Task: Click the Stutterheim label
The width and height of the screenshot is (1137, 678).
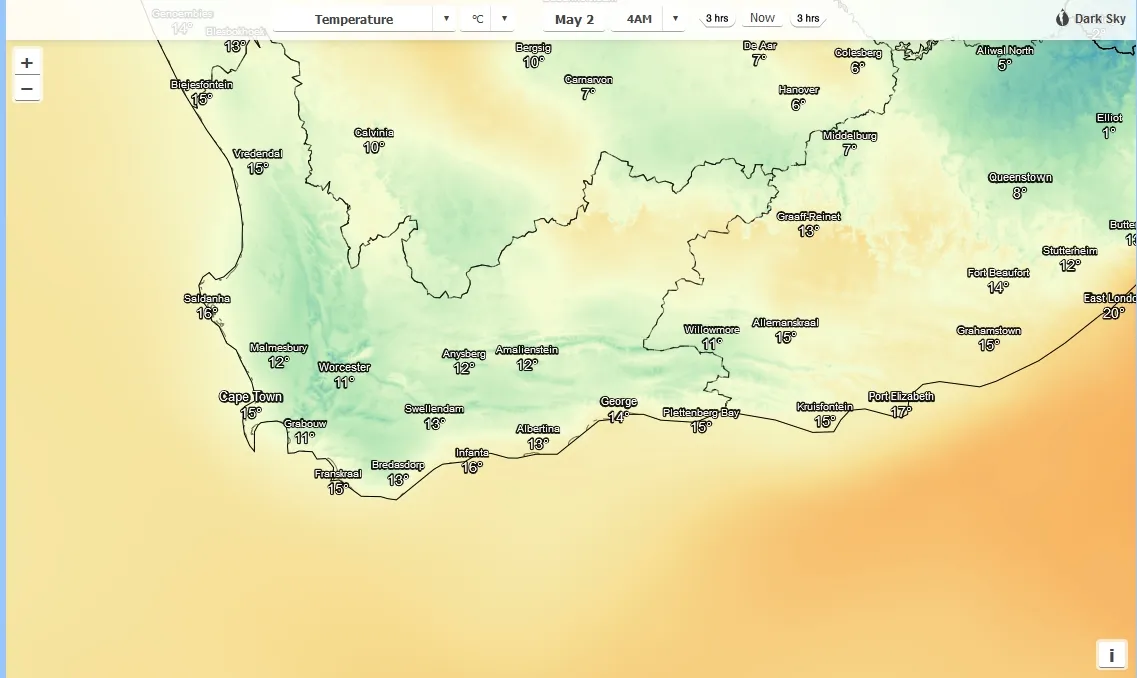Action: [1070, 251]
